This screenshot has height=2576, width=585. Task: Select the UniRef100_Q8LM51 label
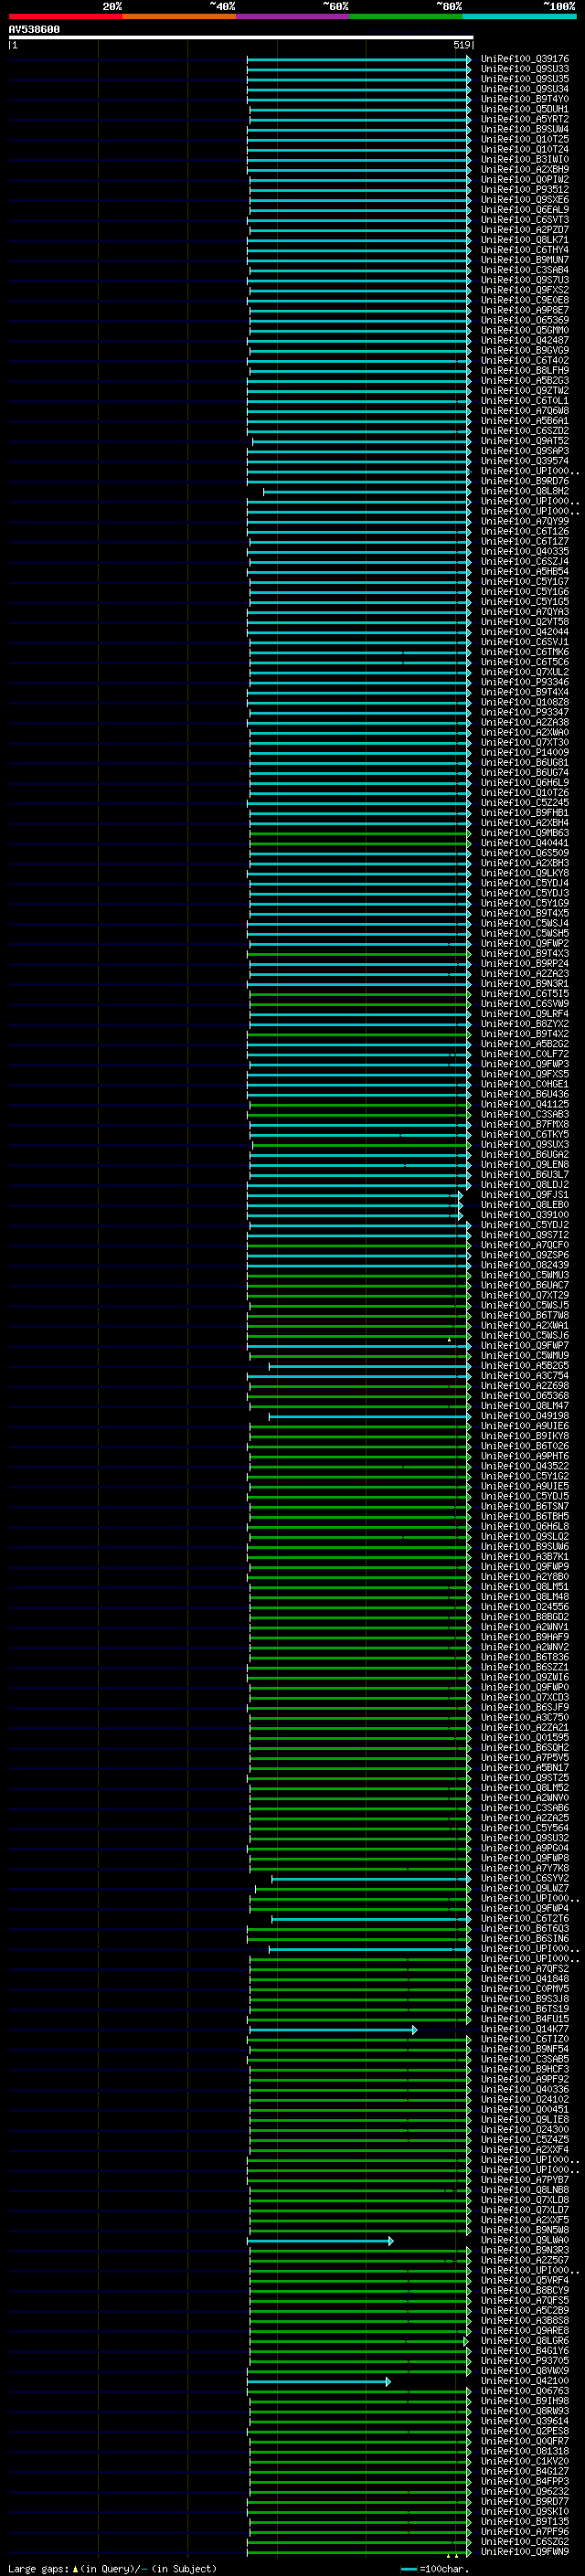coord(525,1587)
